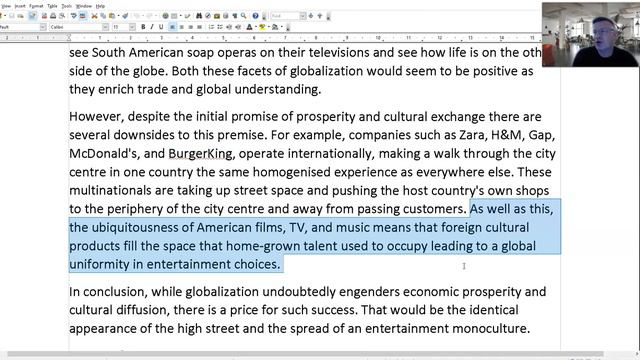Screen dimensions: 640x360
Task: Expand the Table grid dropdown arrow
Action: point(180,16)
